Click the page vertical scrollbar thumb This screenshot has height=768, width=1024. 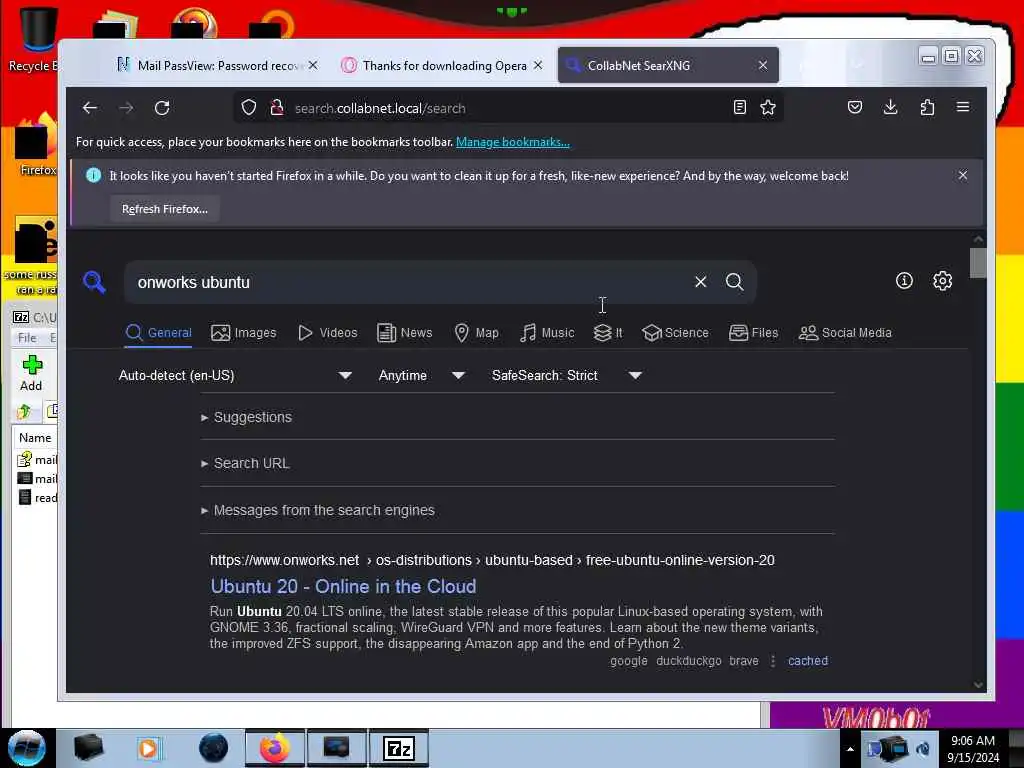[x=978, y=263]
